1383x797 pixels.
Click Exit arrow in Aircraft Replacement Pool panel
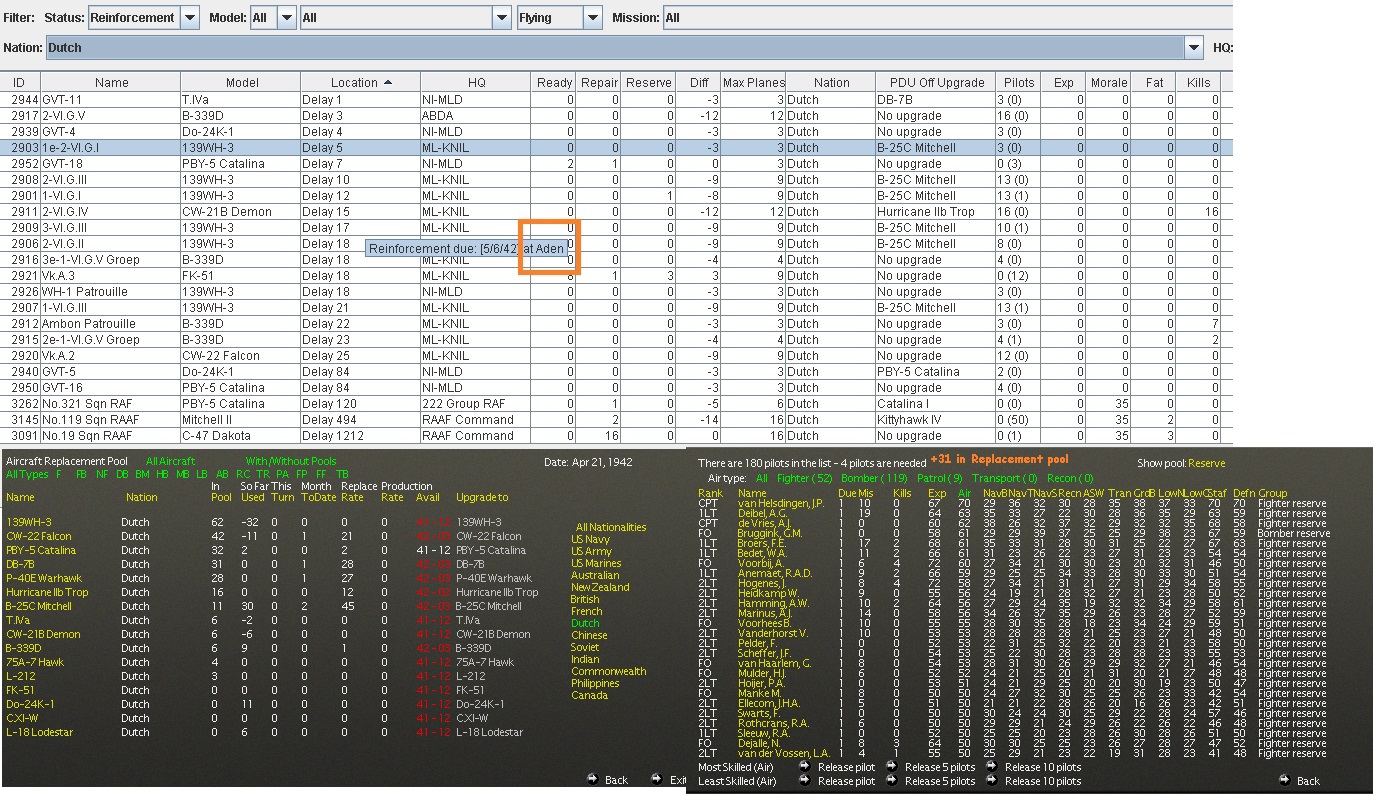coord(657,779)
